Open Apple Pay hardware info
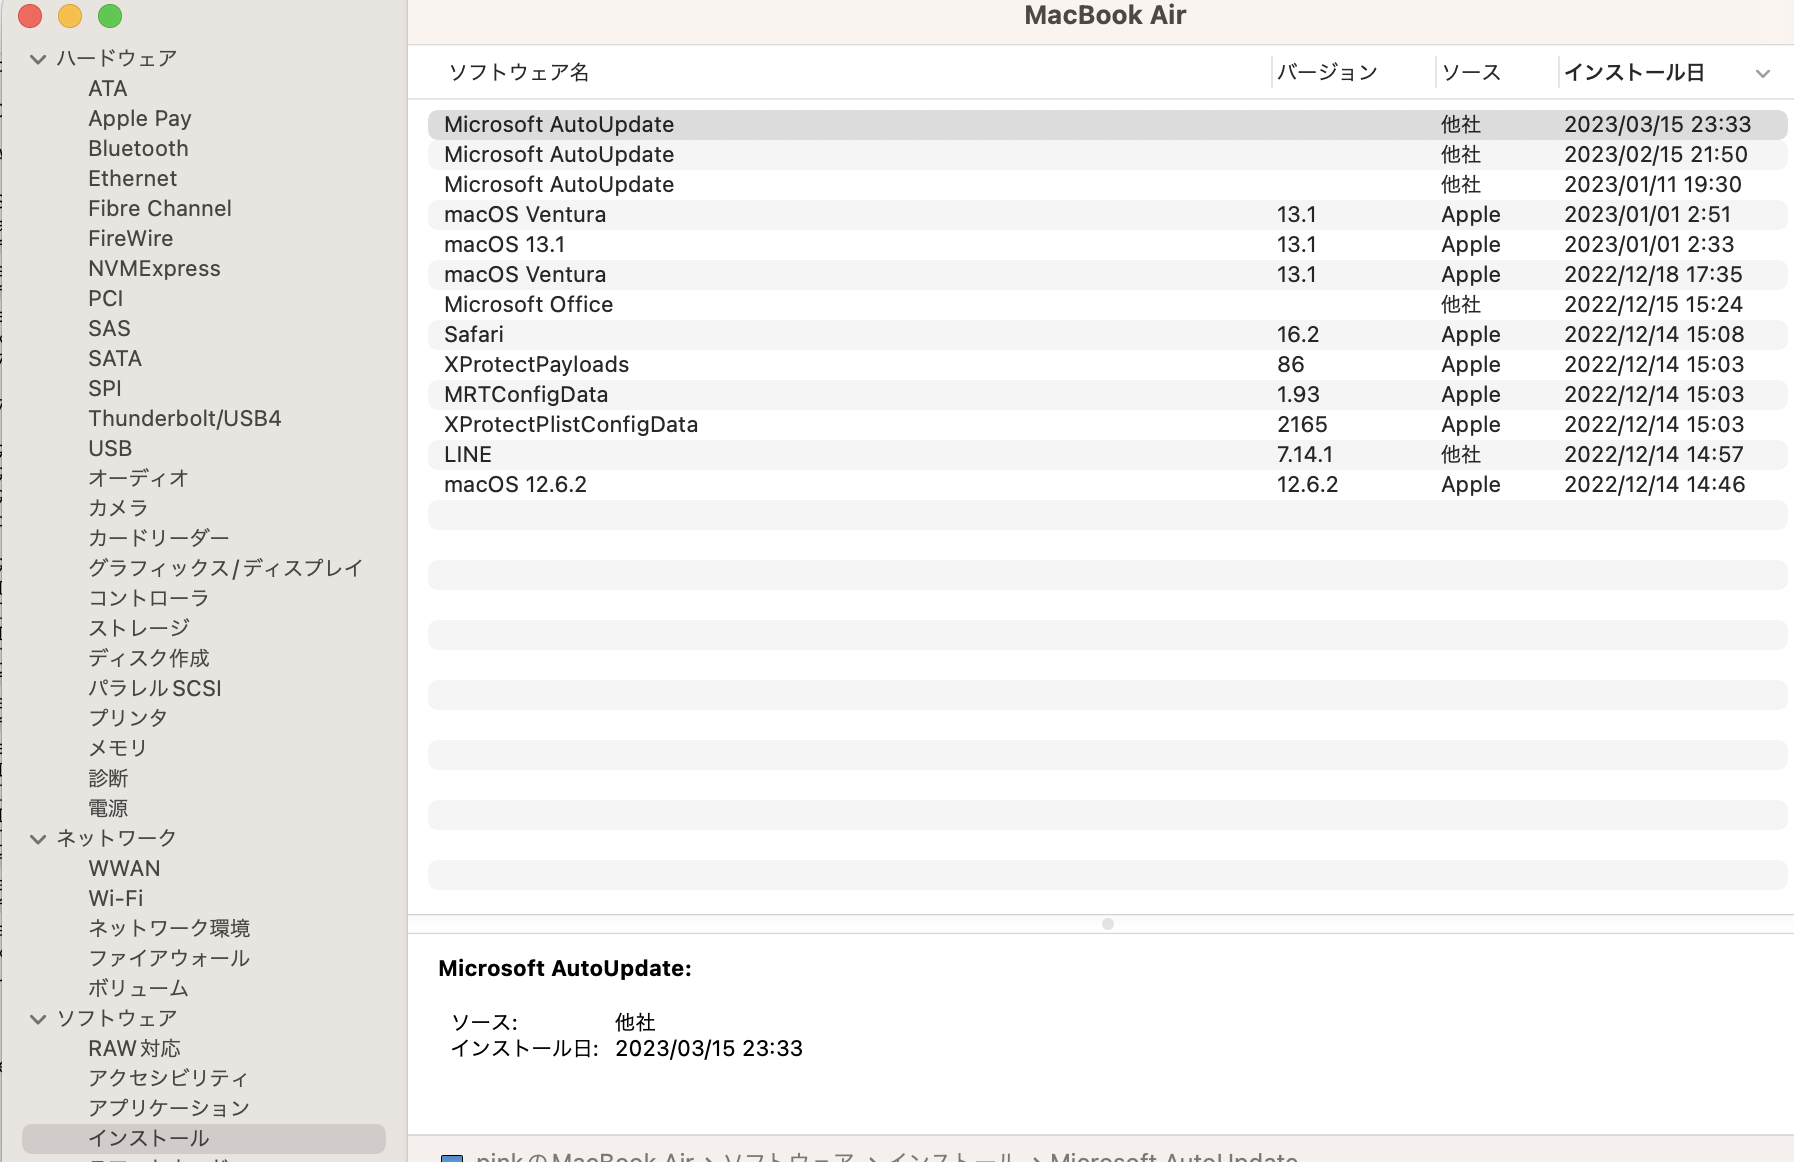The width and height of the screenshot is (1794, 1162). [x=140, y=119]
